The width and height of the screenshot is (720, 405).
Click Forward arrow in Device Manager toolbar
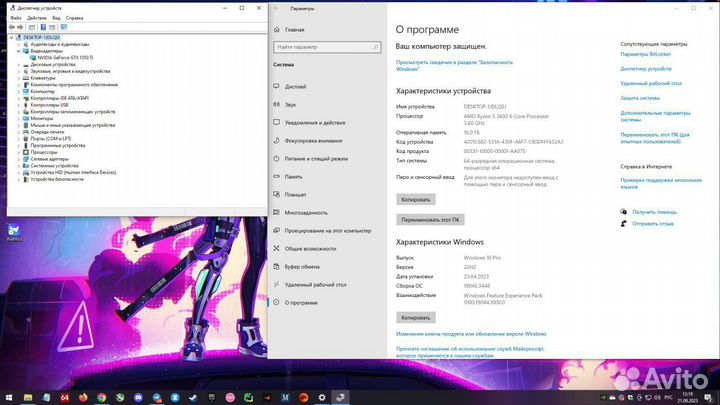(x=20, y=27)
